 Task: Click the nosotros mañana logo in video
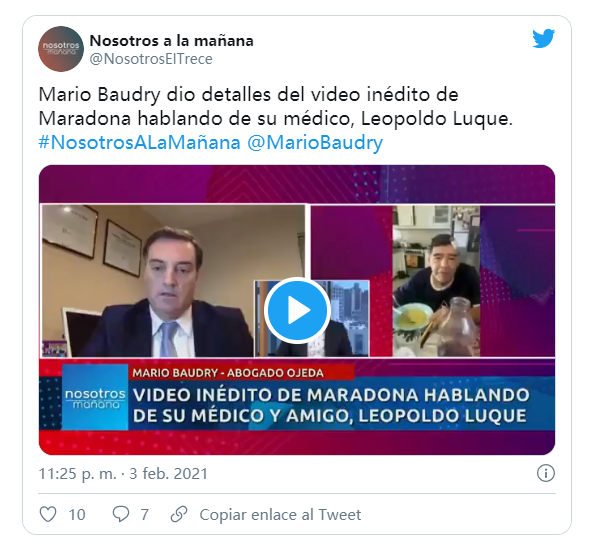coord(95,397)
